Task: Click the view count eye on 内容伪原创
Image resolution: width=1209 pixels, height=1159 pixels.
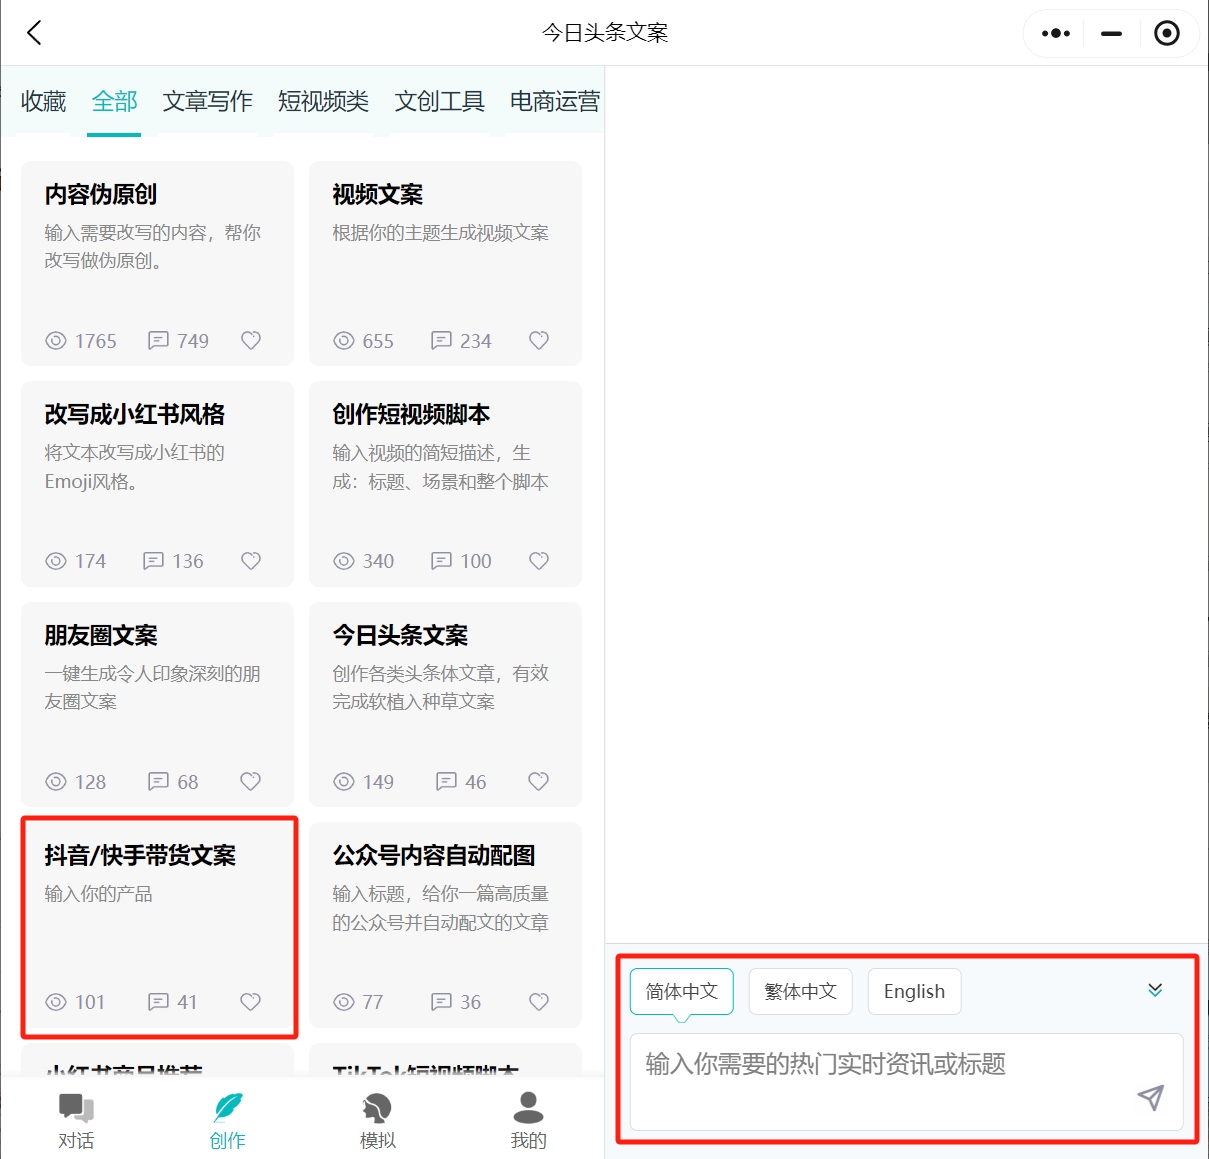Action: pyautogui.click(x=56, y=341)
